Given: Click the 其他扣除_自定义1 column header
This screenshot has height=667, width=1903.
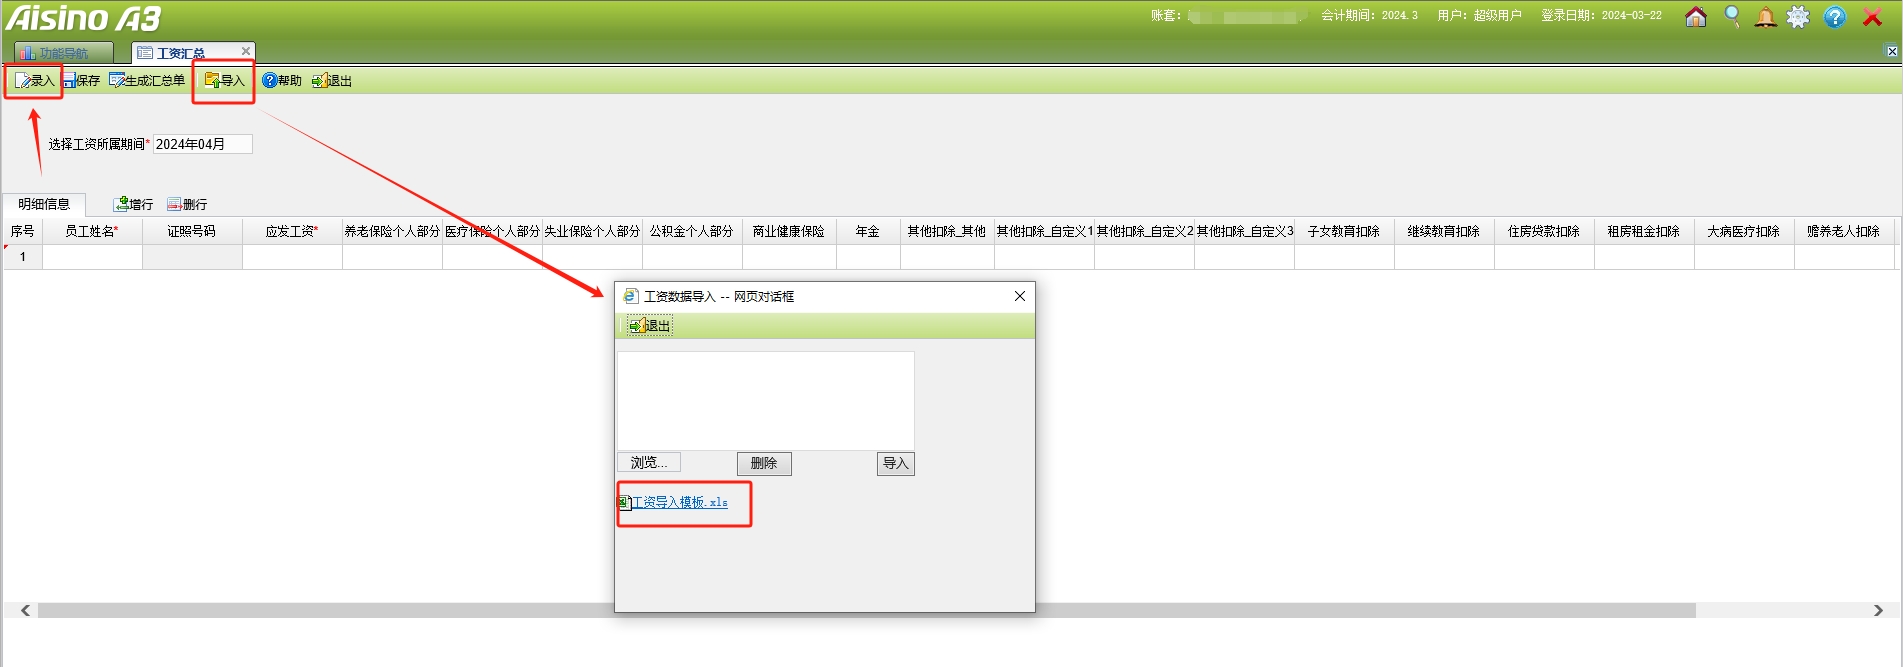Looking at the screenshot, I should pyautogui.click(x=1045, y=231).
